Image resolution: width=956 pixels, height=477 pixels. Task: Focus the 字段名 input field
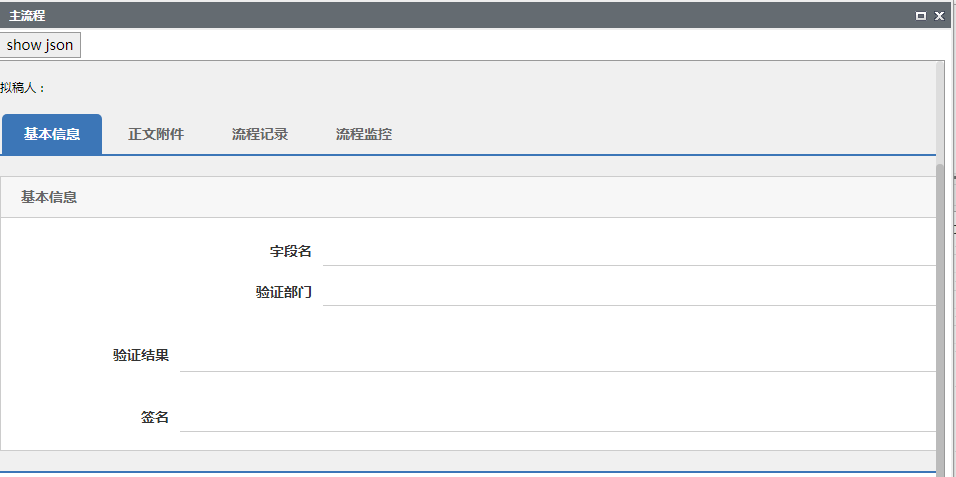[x=628, y=251]
